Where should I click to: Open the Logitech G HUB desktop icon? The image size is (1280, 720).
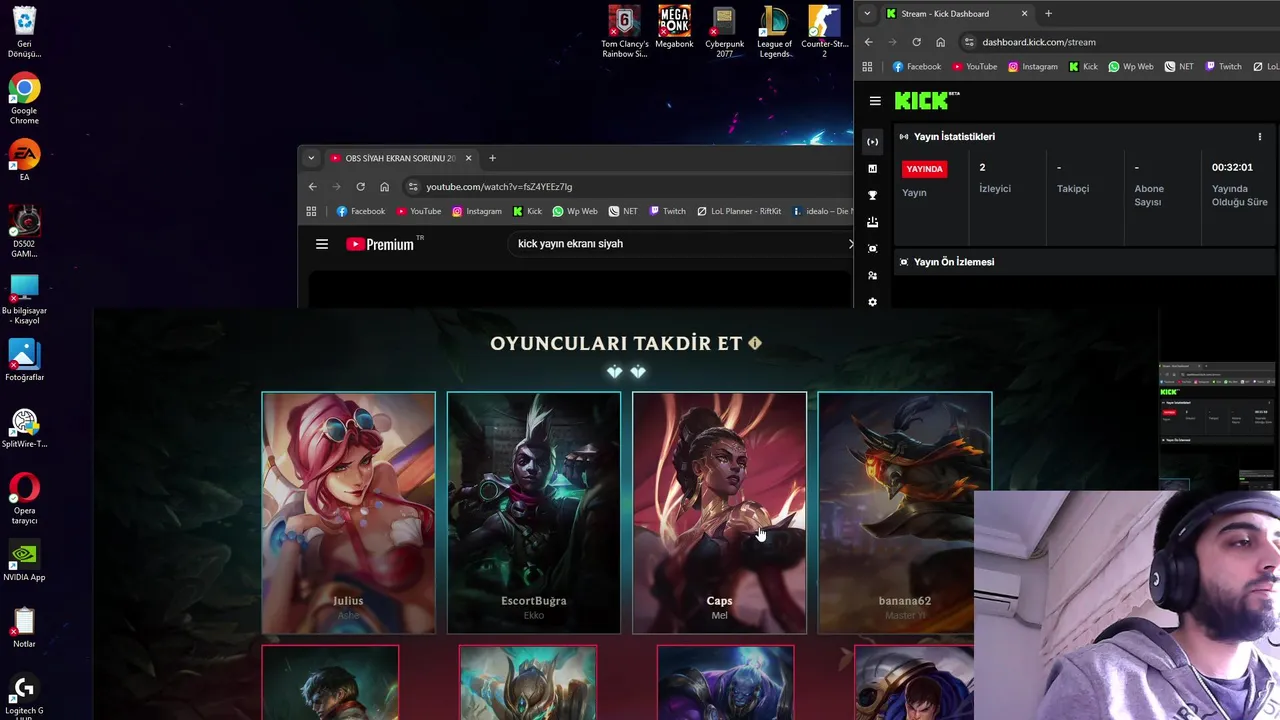24,697
